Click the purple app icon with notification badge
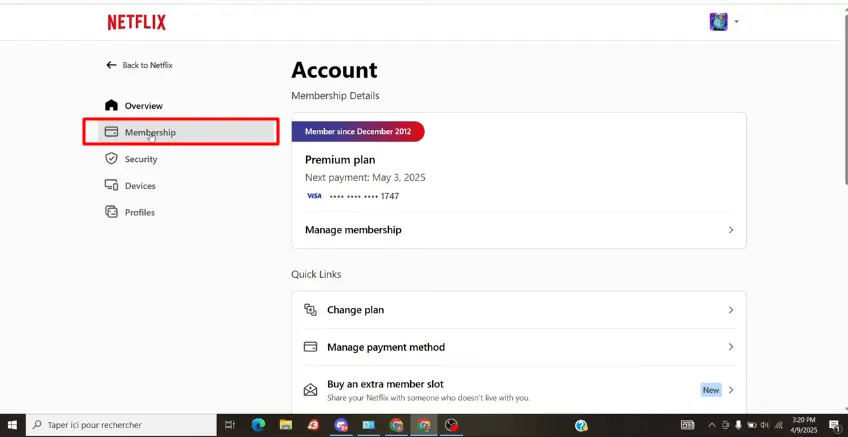Screen dimensions: 848x437 coord(341,425)
